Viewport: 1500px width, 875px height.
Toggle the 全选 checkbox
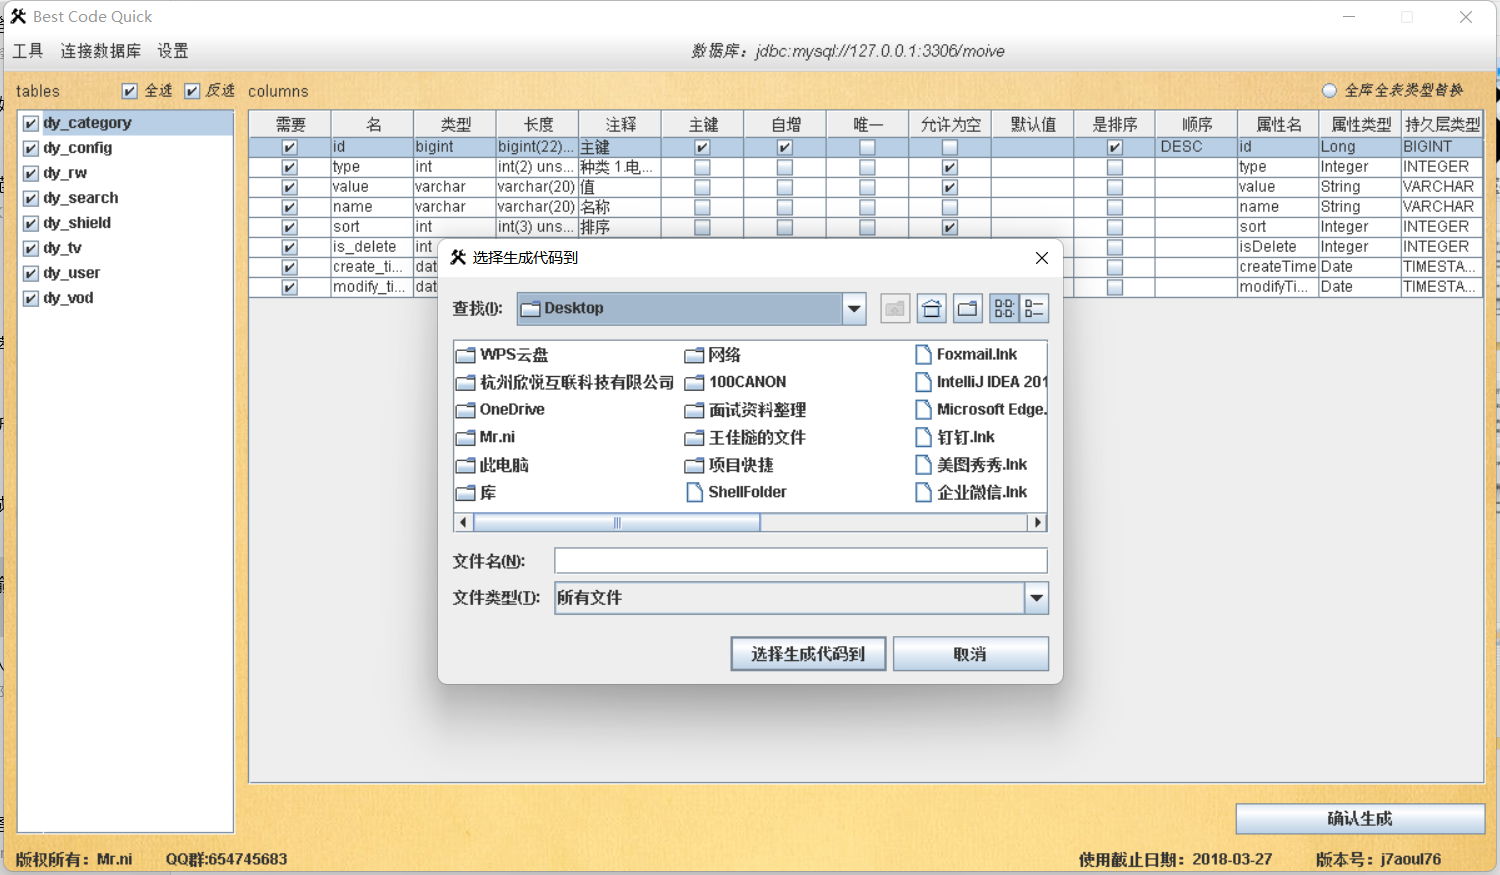(x=130, y=91)
